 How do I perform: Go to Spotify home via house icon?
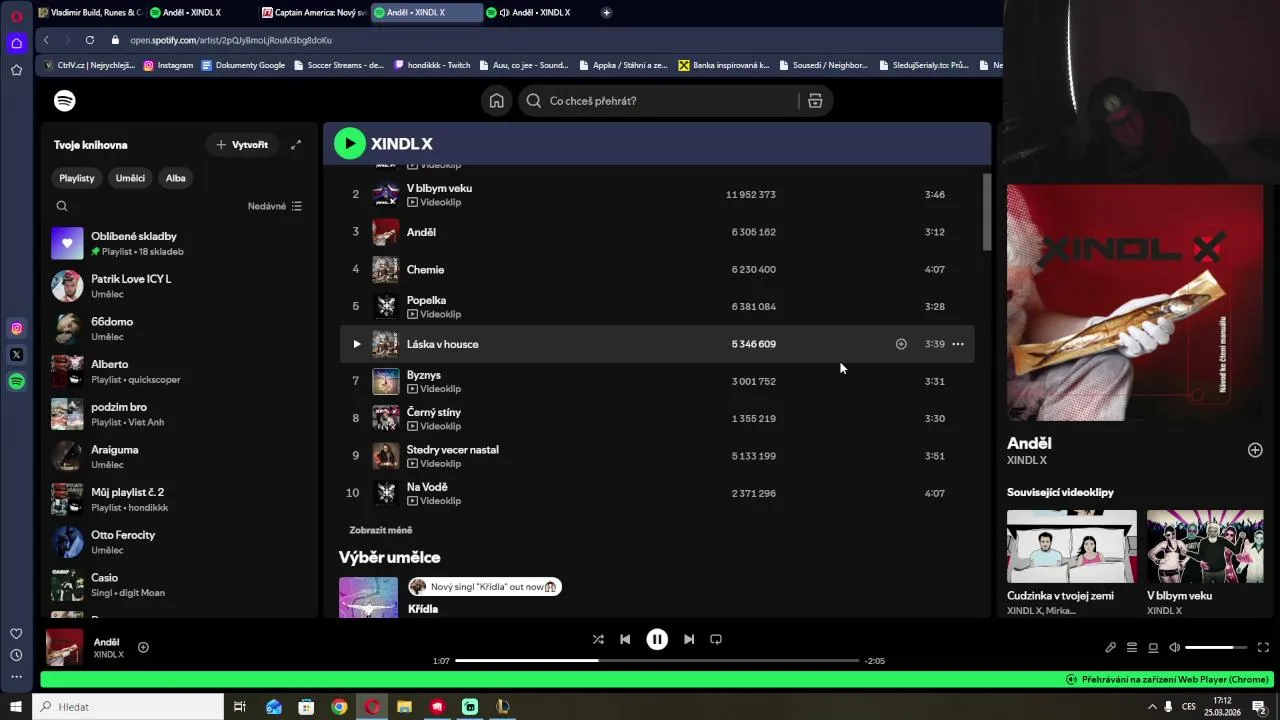point(496,101)
